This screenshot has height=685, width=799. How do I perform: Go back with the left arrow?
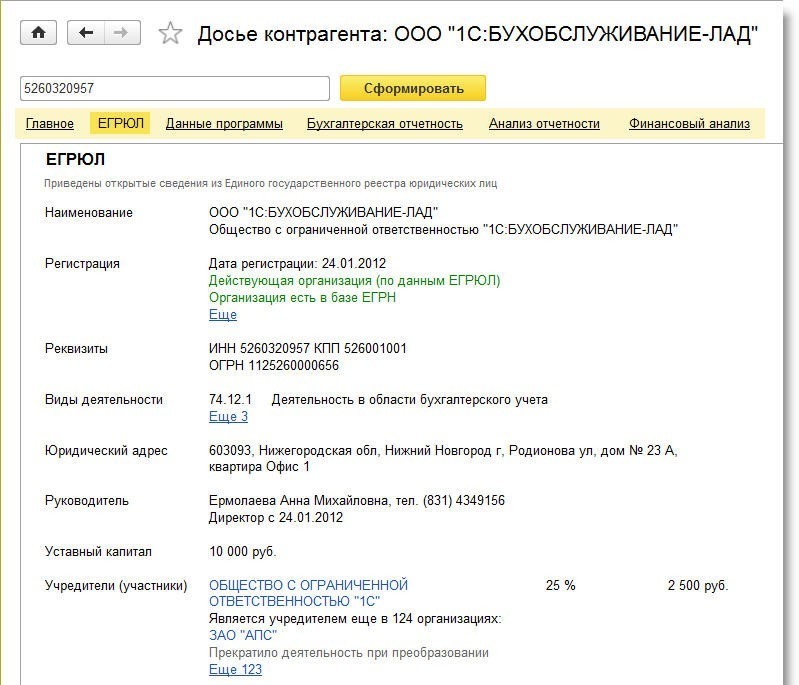pyautogui.click(x=86, y=33)
